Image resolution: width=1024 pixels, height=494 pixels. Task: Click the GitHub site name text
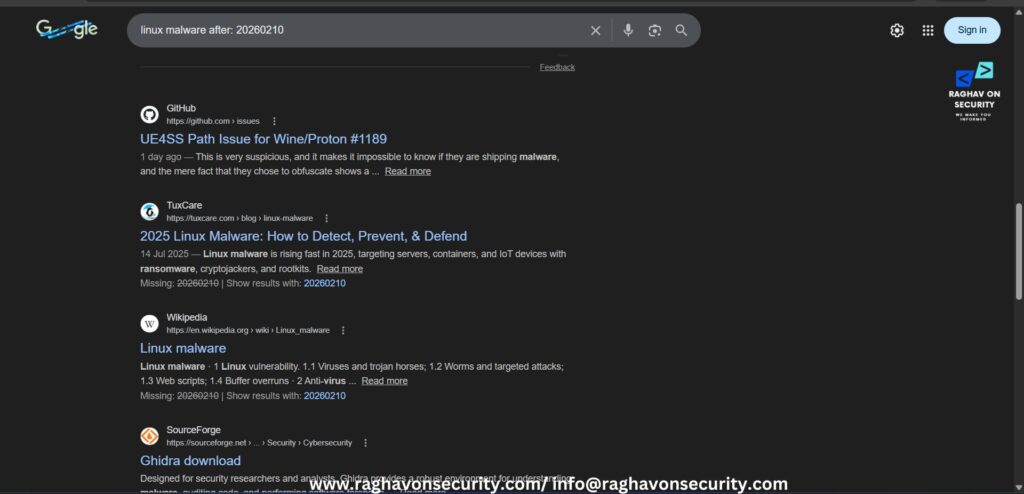tap(181, 108)
